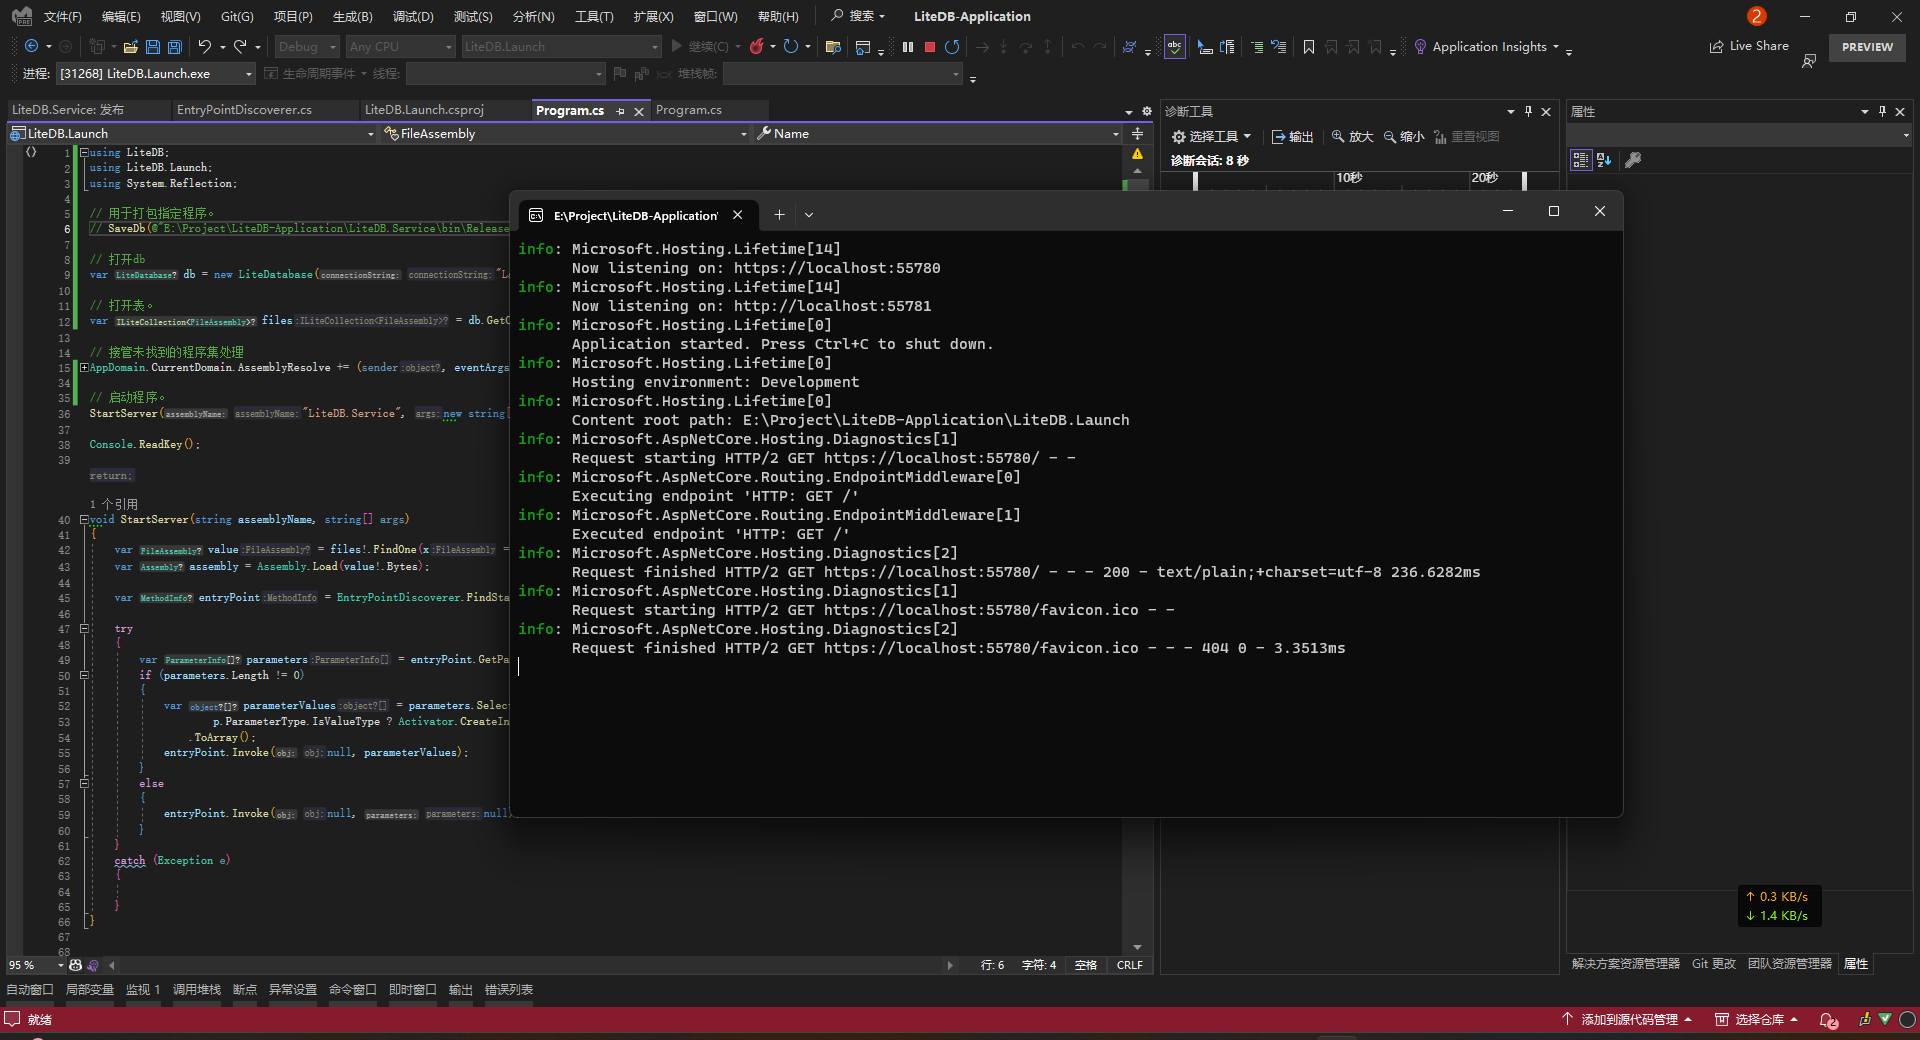The image size is (1920, 1040).
Task: Toggle Categorized view in the Properties panel
Action: coord(1580,160)
